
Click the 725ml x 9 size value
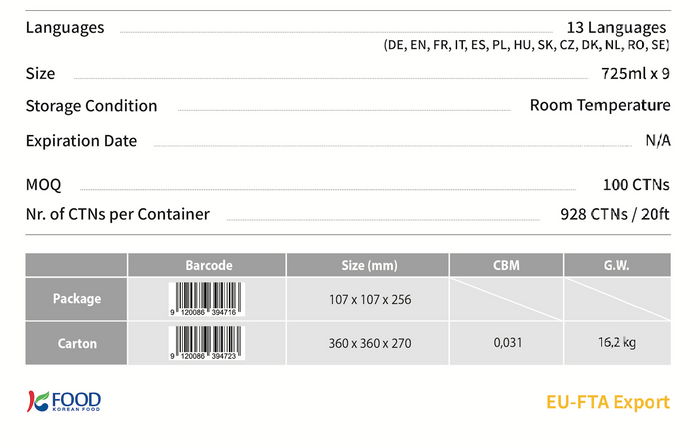point(635,74)
